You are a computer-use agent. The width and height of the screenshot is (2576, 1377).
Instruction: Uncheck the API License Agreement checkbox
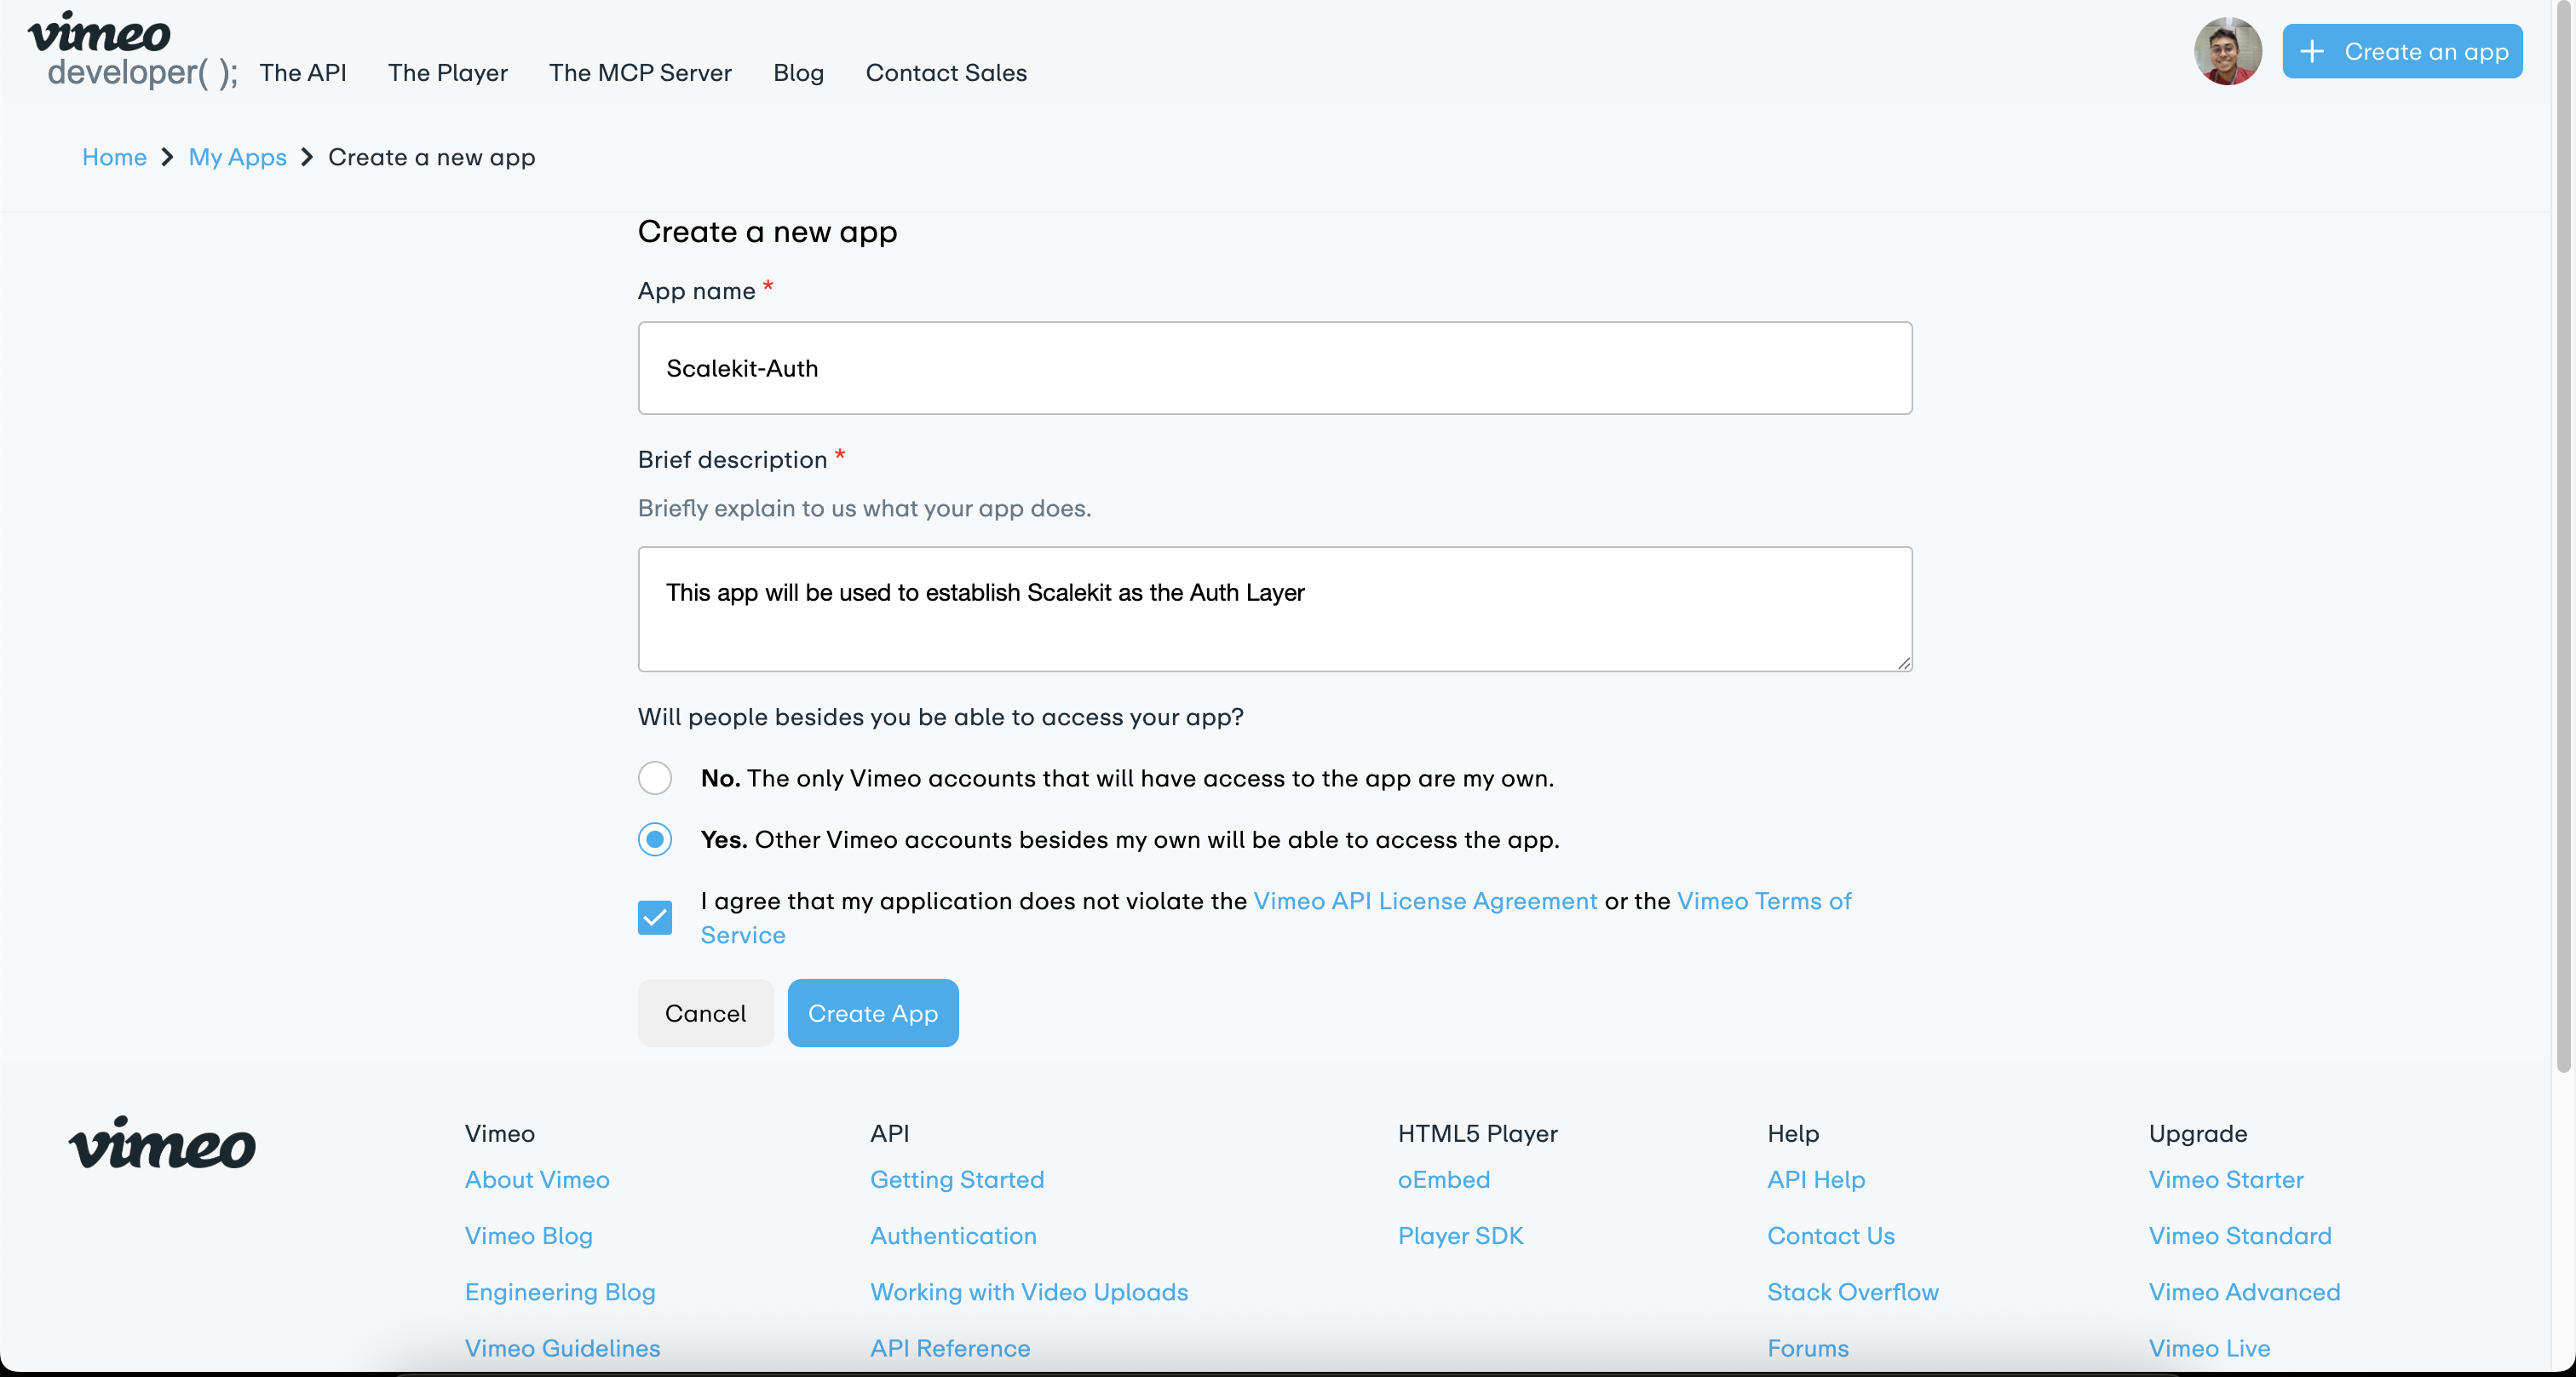[655, 917]
